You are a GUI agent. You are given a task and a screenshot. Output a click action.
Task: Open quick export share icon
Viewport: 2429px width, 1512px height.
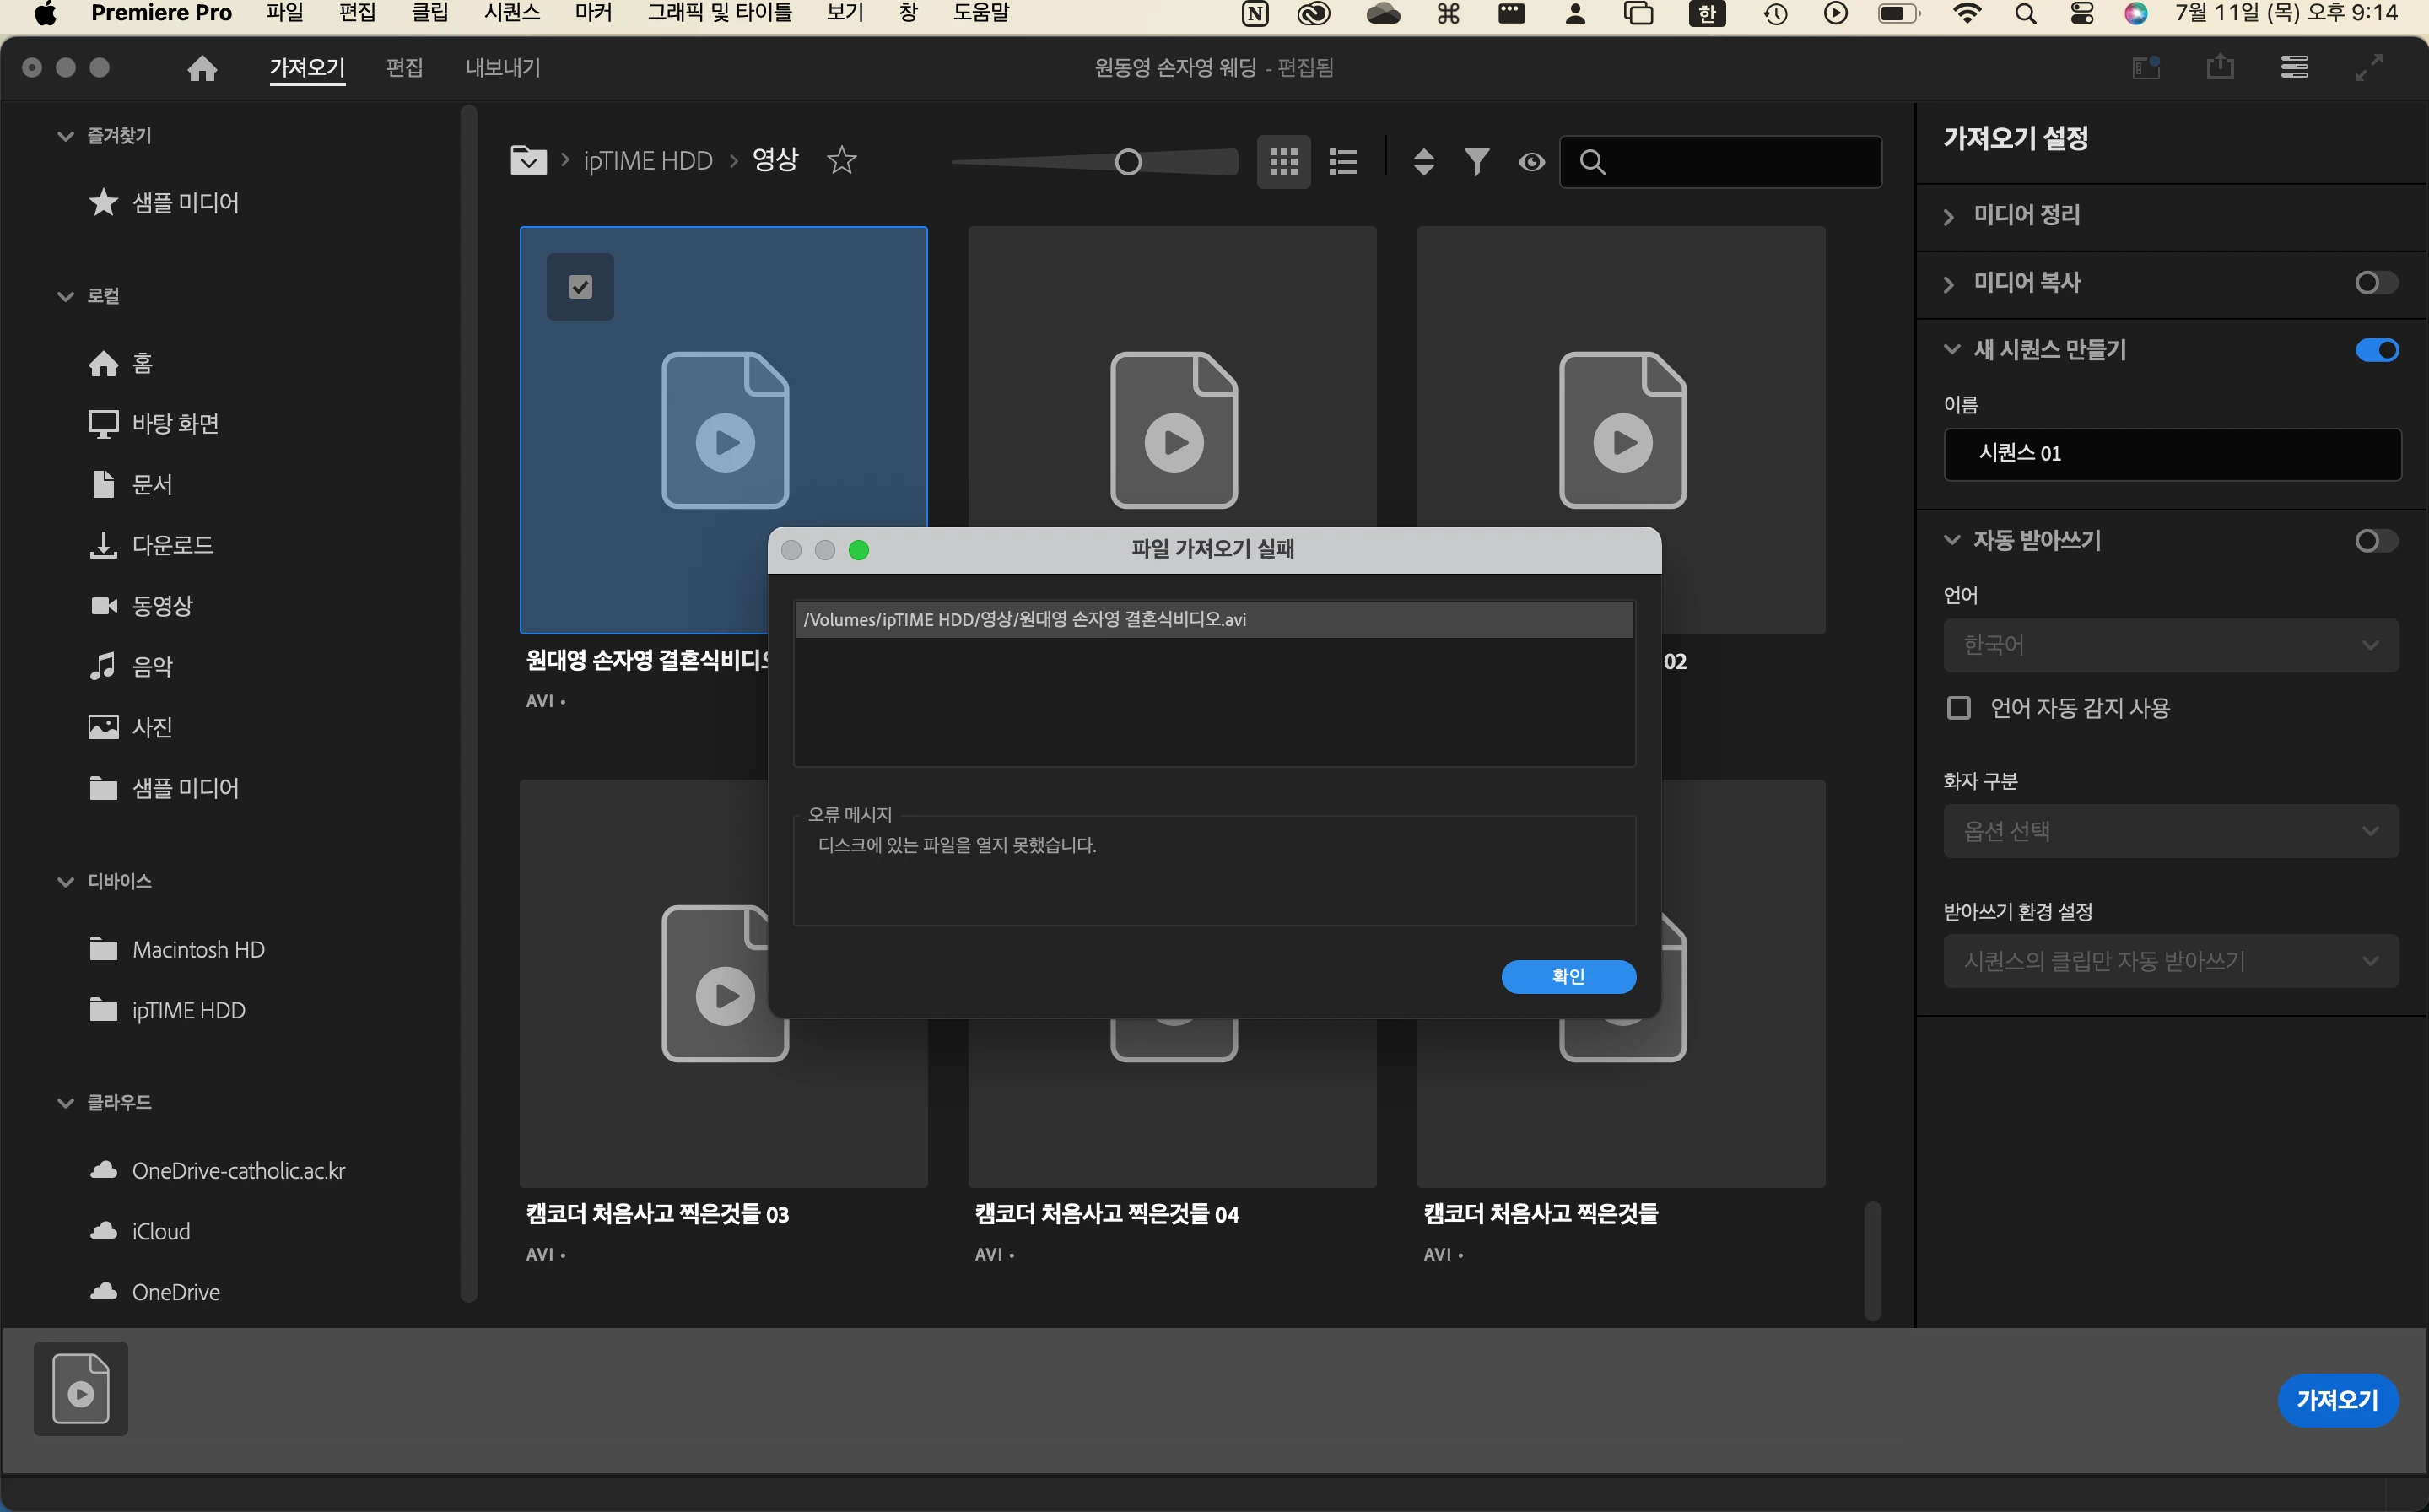(2220, 67)
